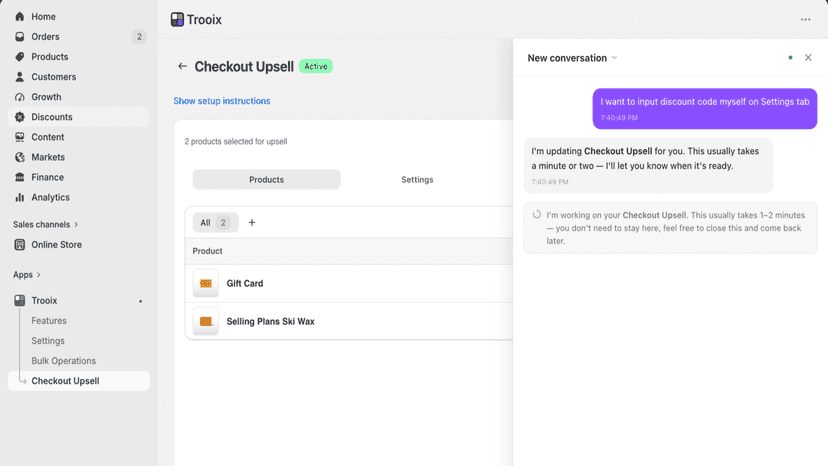Click the Online Store storefront icon
Viewport: 828px width, 466px height.
tap(20, 245)
